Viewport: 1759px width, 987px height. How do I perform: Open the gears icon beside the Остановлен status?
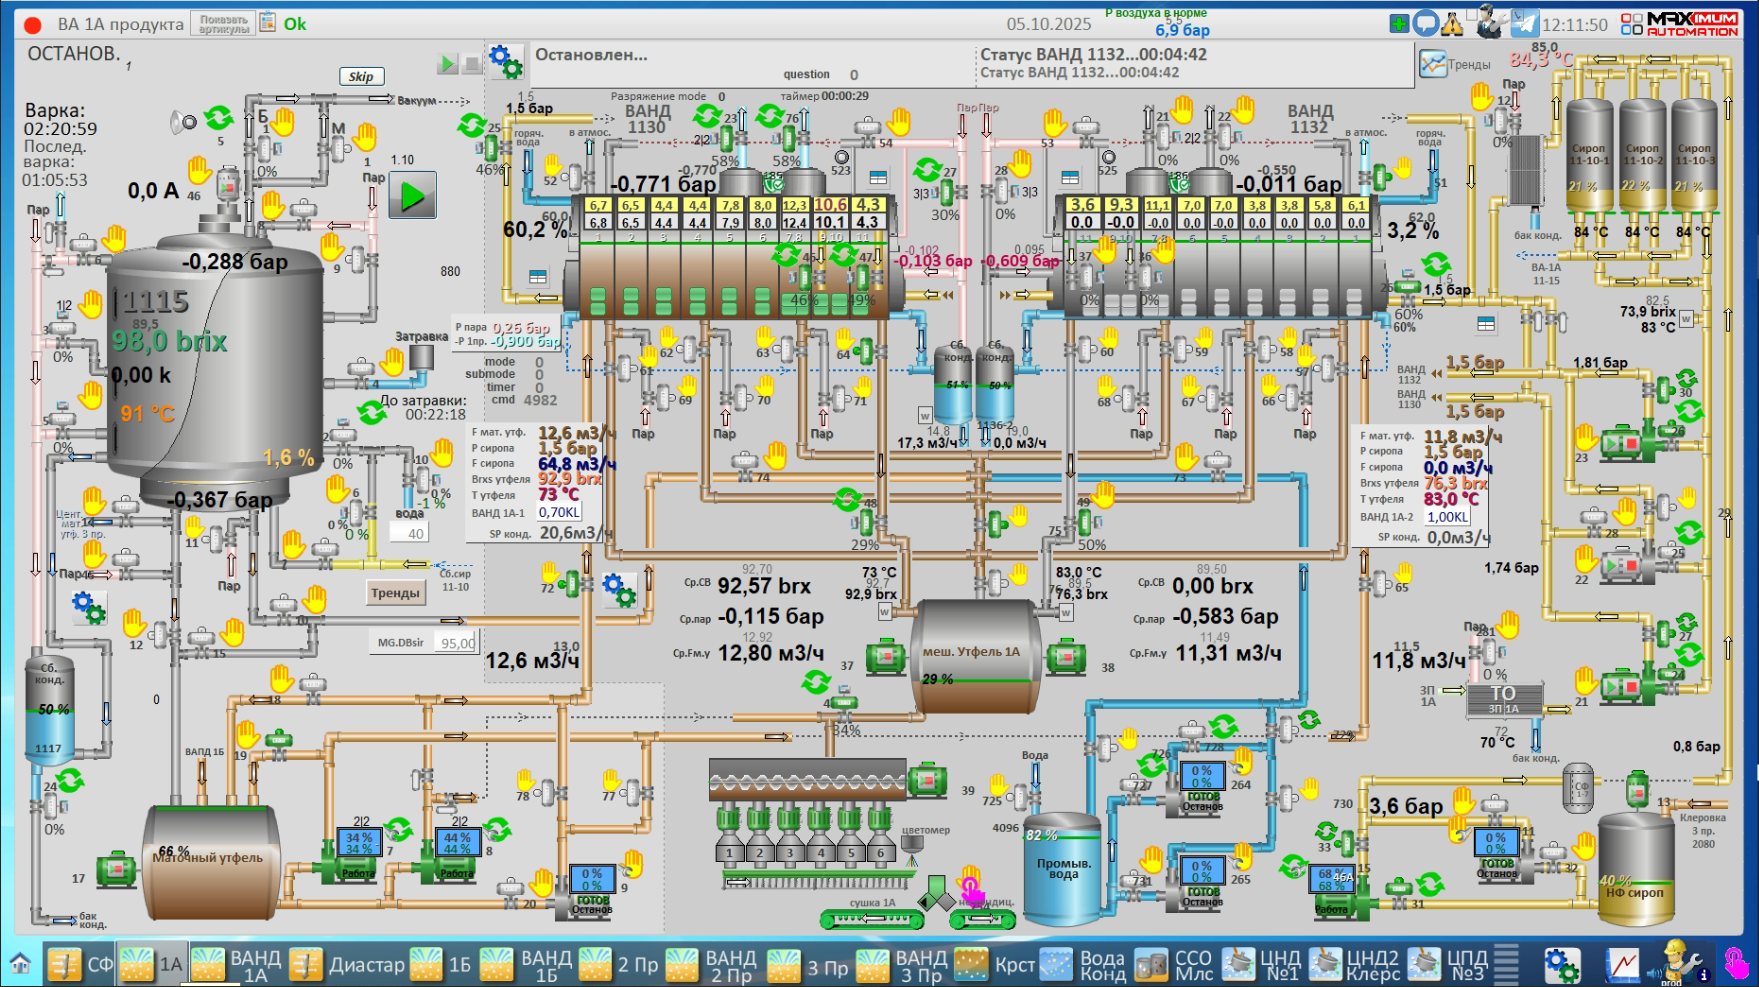pos(506,62)
